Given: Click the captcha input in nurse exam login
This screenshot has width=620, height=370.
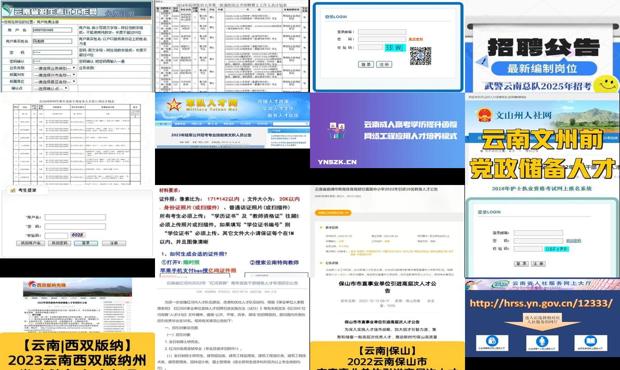Looking at the screenshot, I should pos(528,249).
